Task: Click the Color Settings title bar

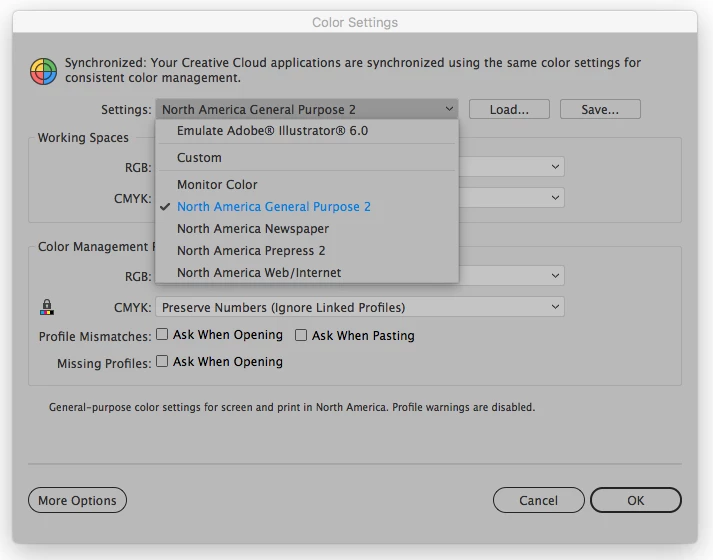Action: (355, 22)
